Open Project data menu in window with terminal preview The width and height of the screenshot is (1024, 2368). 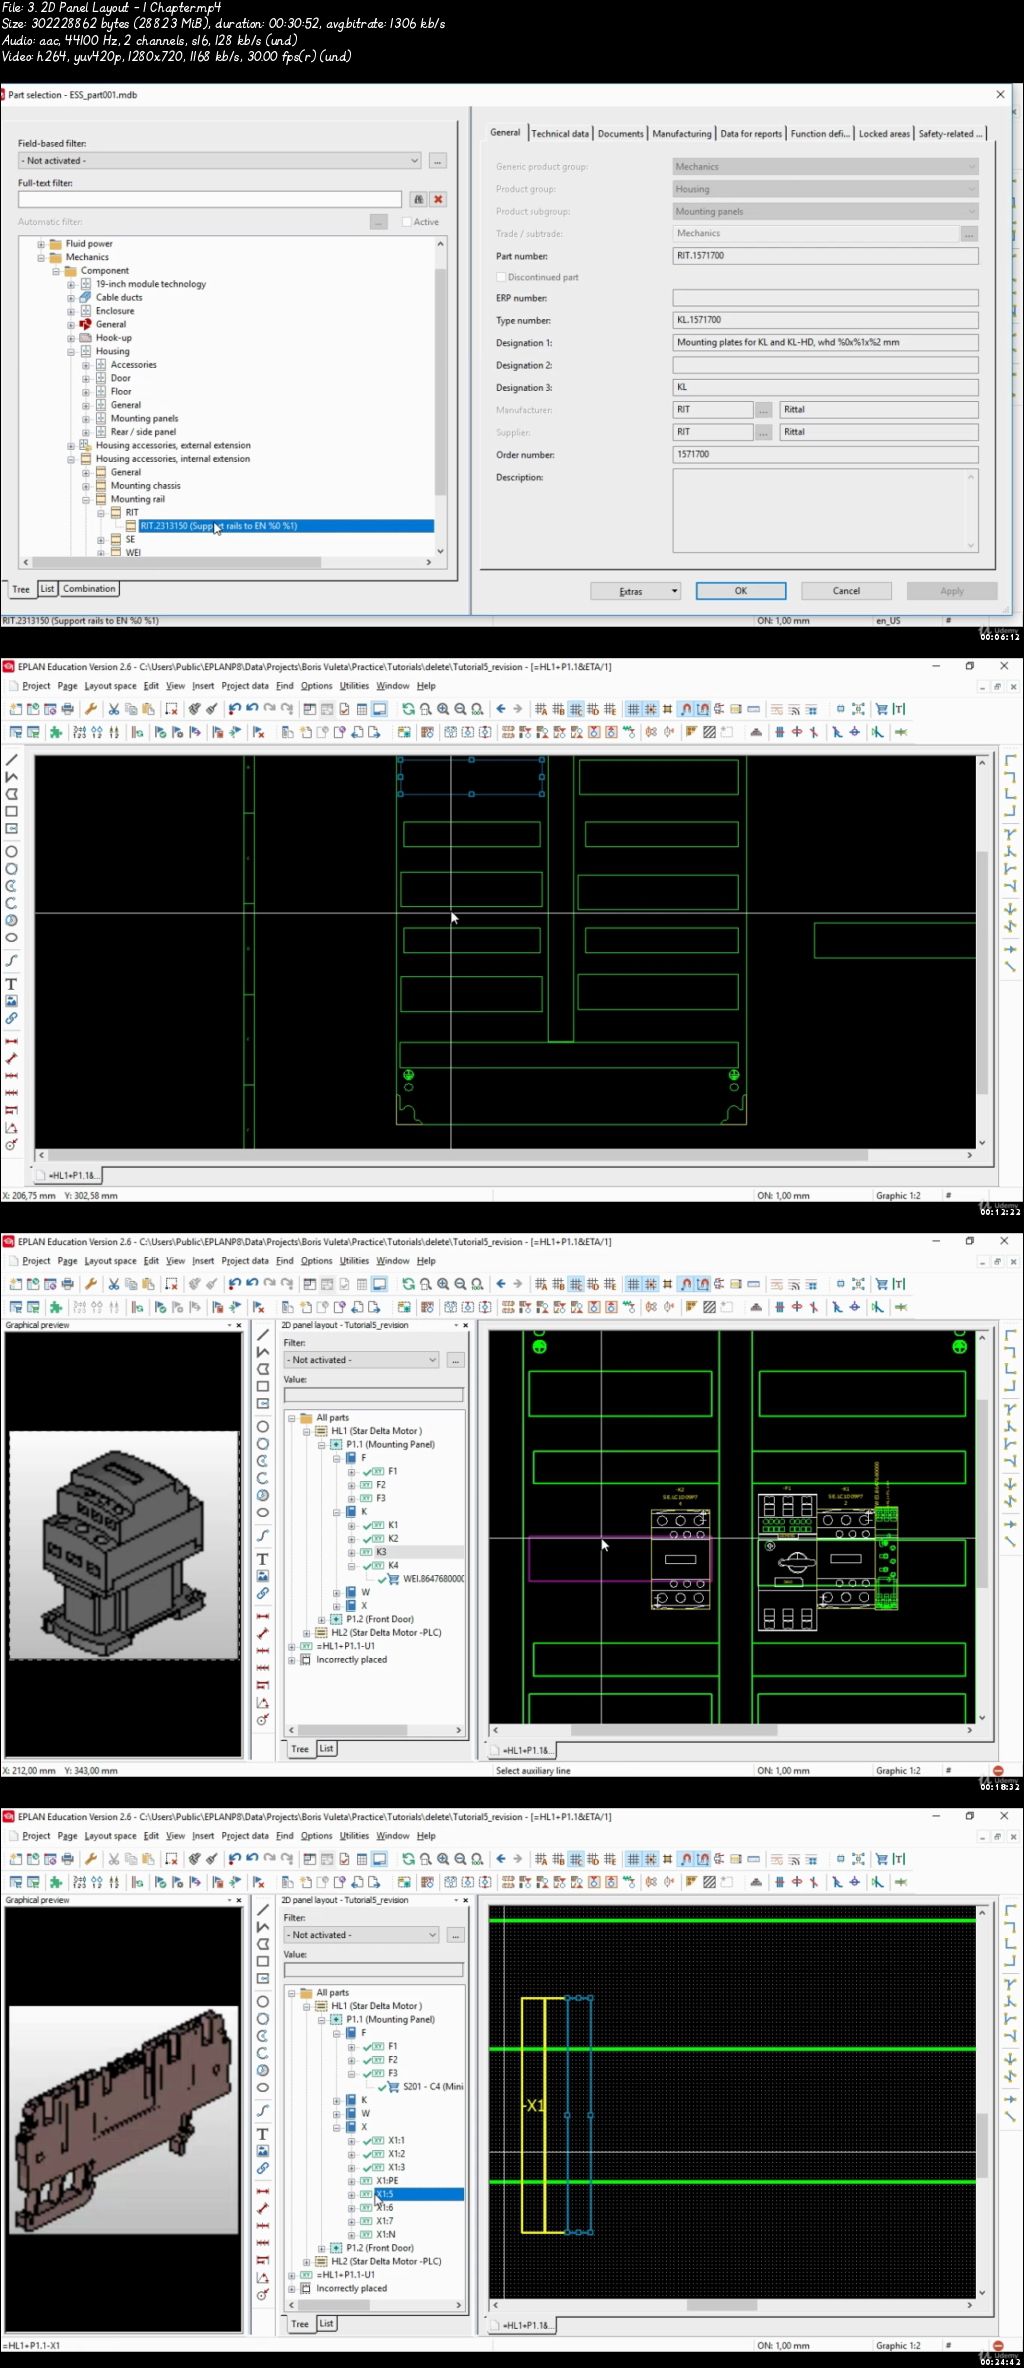pos(245,1836)
